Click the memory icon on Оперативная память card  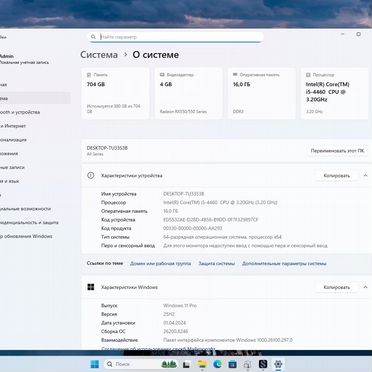coord(235,75)
